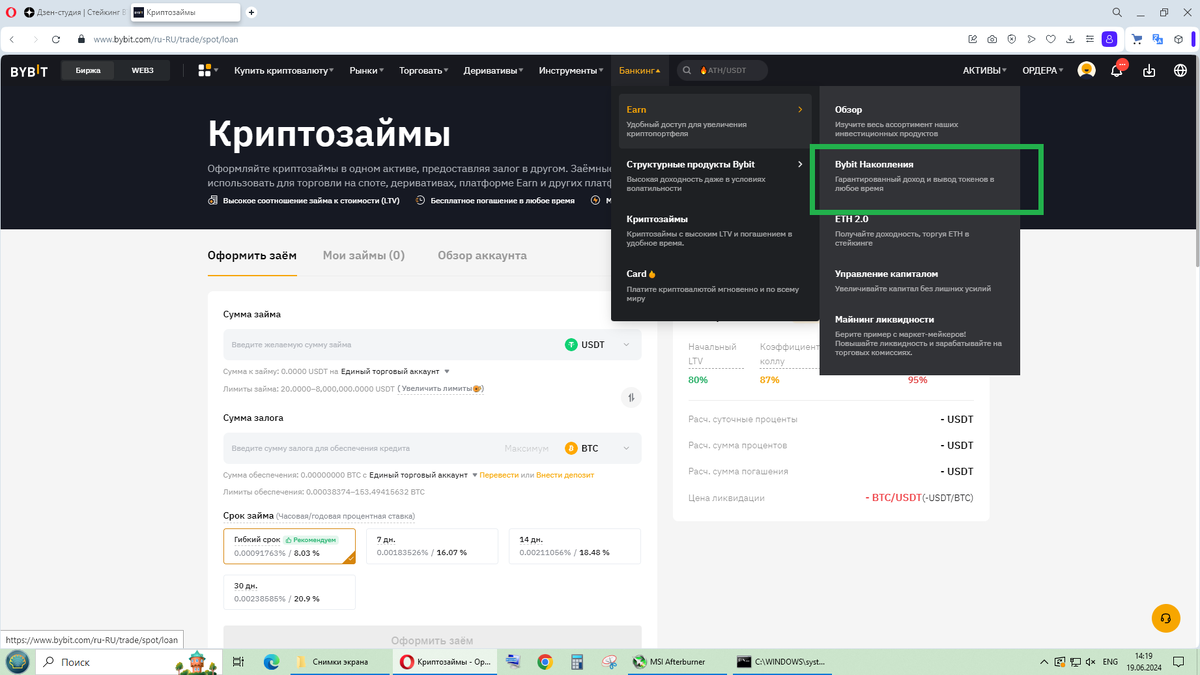Switch to the WEB3 mode toggle
Viewport: 1200px width, 675px height.
(141, 71)
